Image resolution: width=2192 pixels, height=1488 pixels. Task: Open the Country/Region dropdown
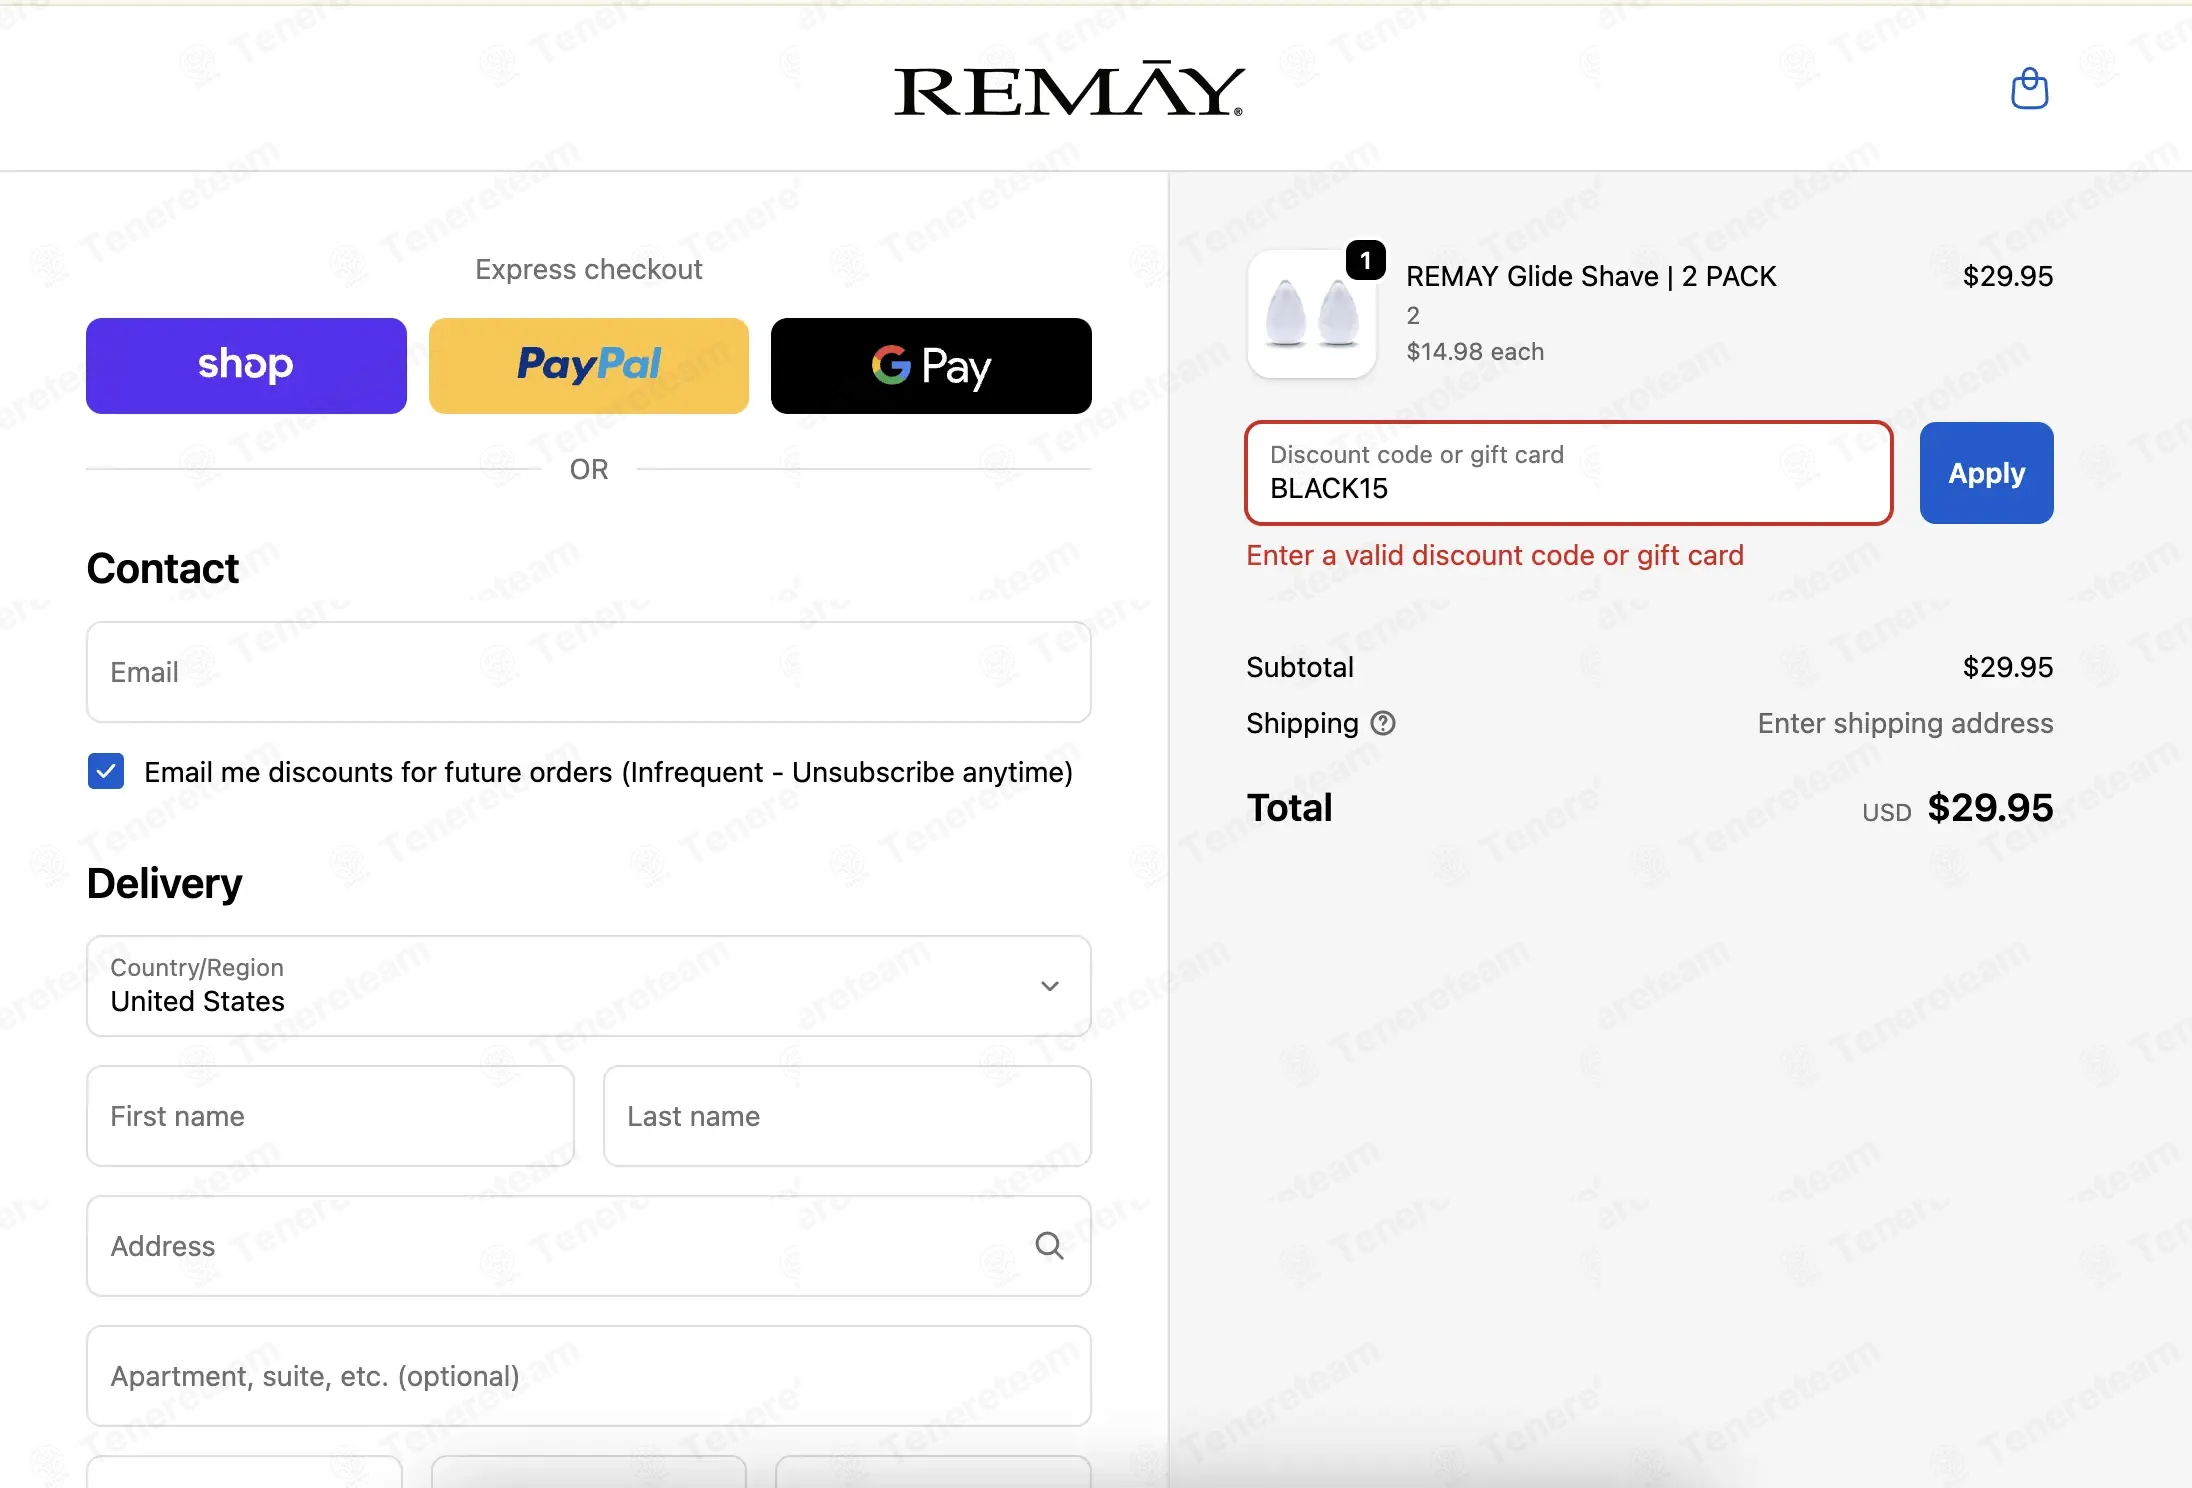click(x=588, y=985)
